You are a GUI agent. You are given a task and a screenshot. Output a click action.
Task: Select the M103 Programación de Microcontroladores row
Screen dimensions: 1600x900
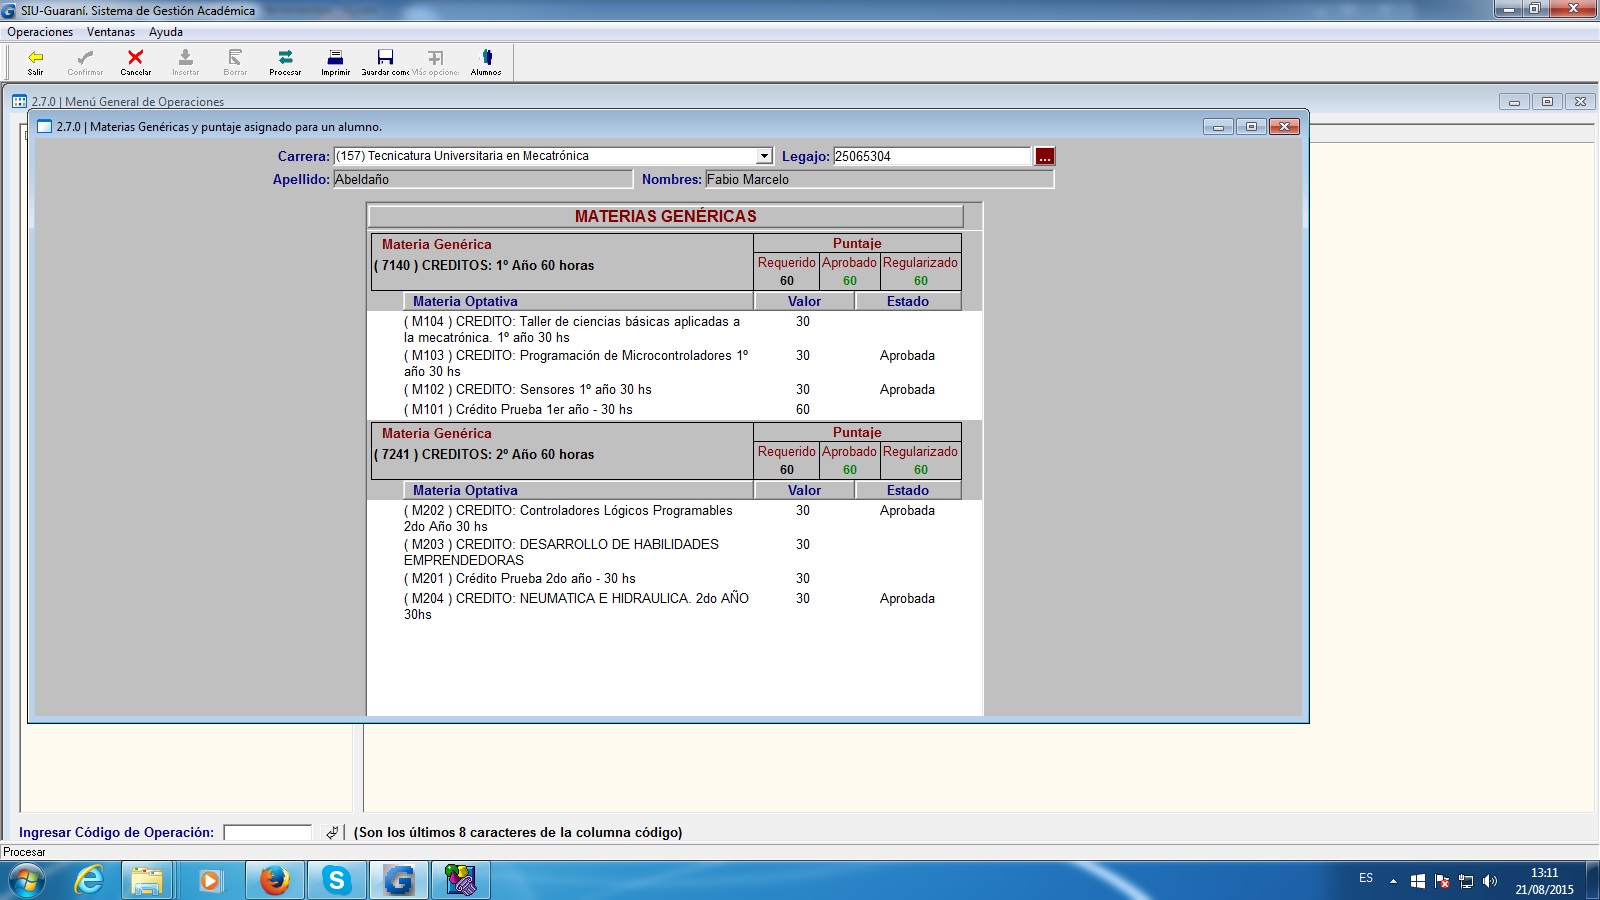click(674, 363)
